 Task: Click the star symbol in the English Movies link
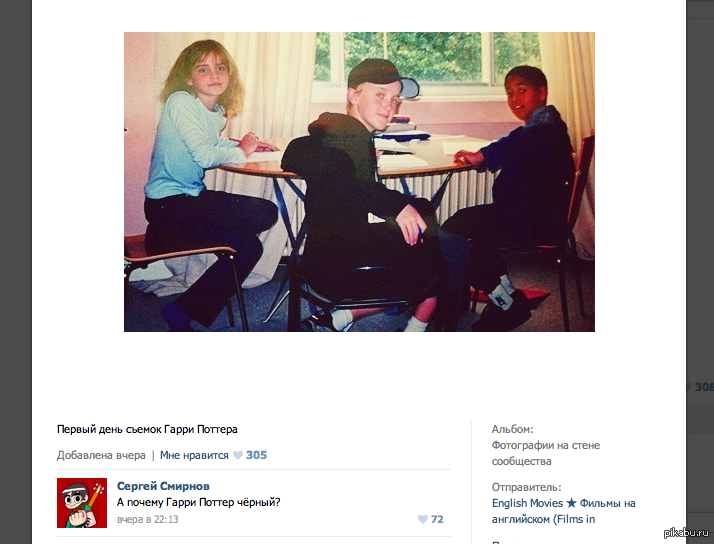(571, 503)
